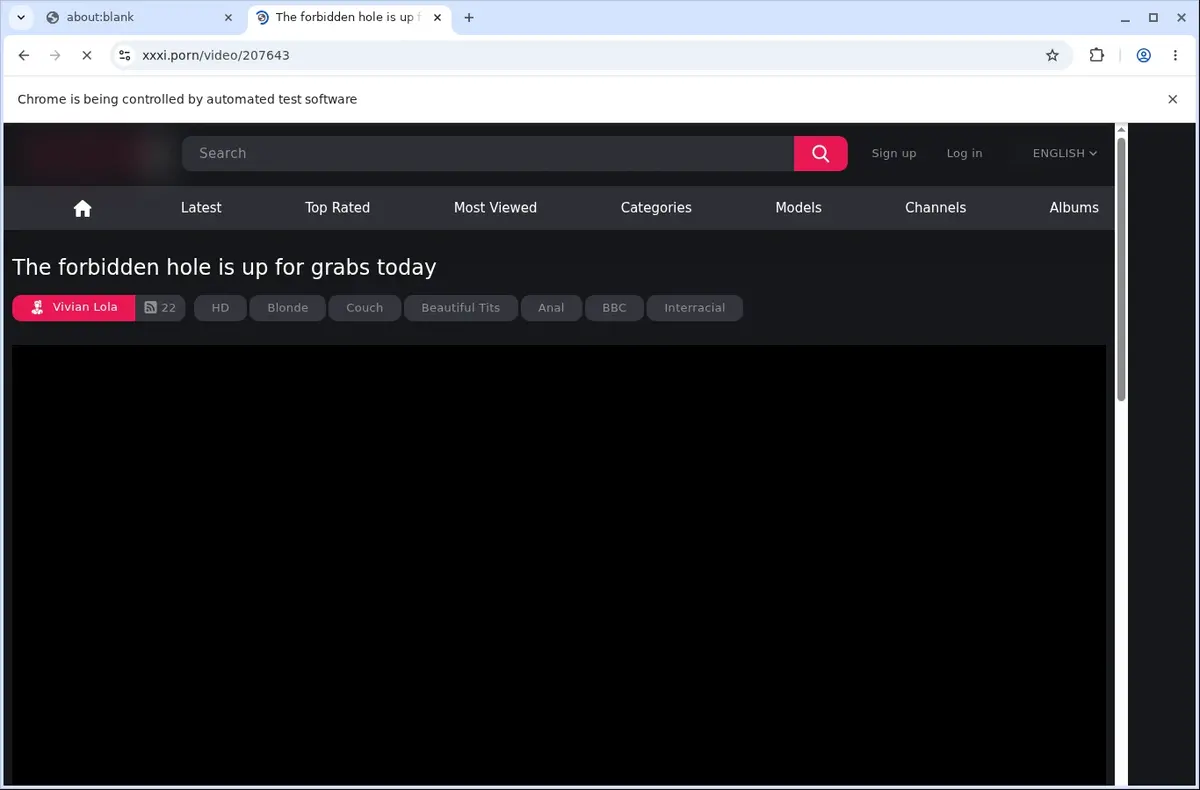1200x790 pixels.
Task: Expand the ENGLISH language dropdown
Action: click(x=1065, y=153)
